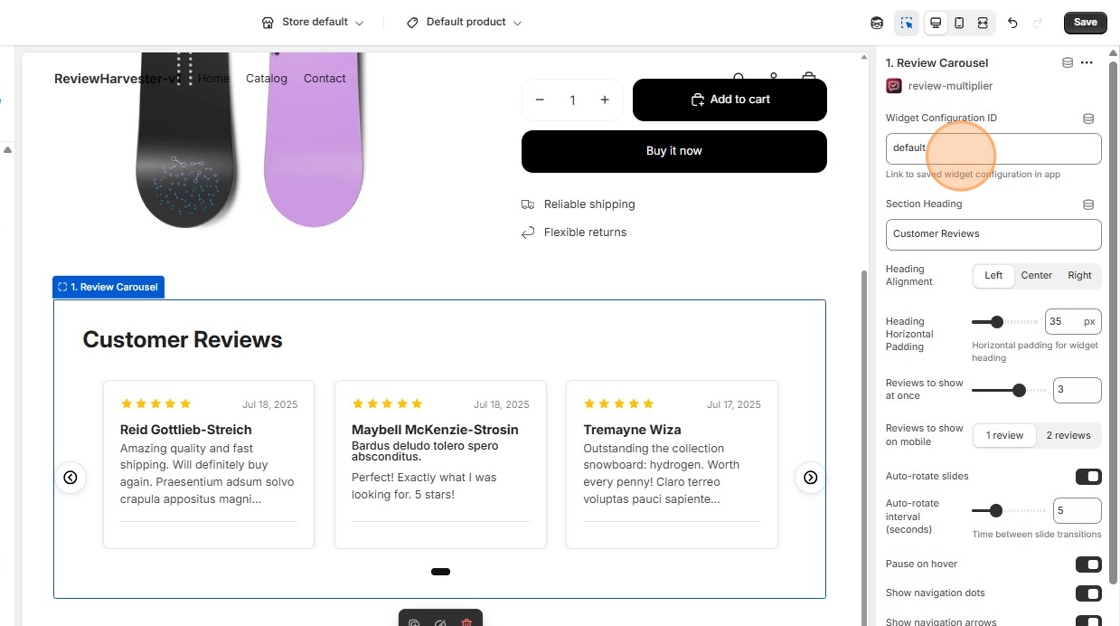Toggle Pause on hover off
This screenshot has width=1120, height=626.
1088,564
